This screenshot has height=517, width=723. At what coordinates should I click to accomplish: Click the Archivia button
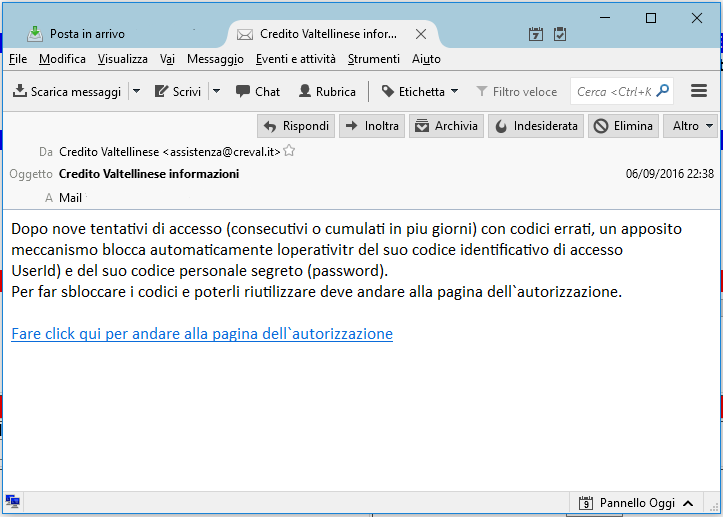(x=446, y=126)
